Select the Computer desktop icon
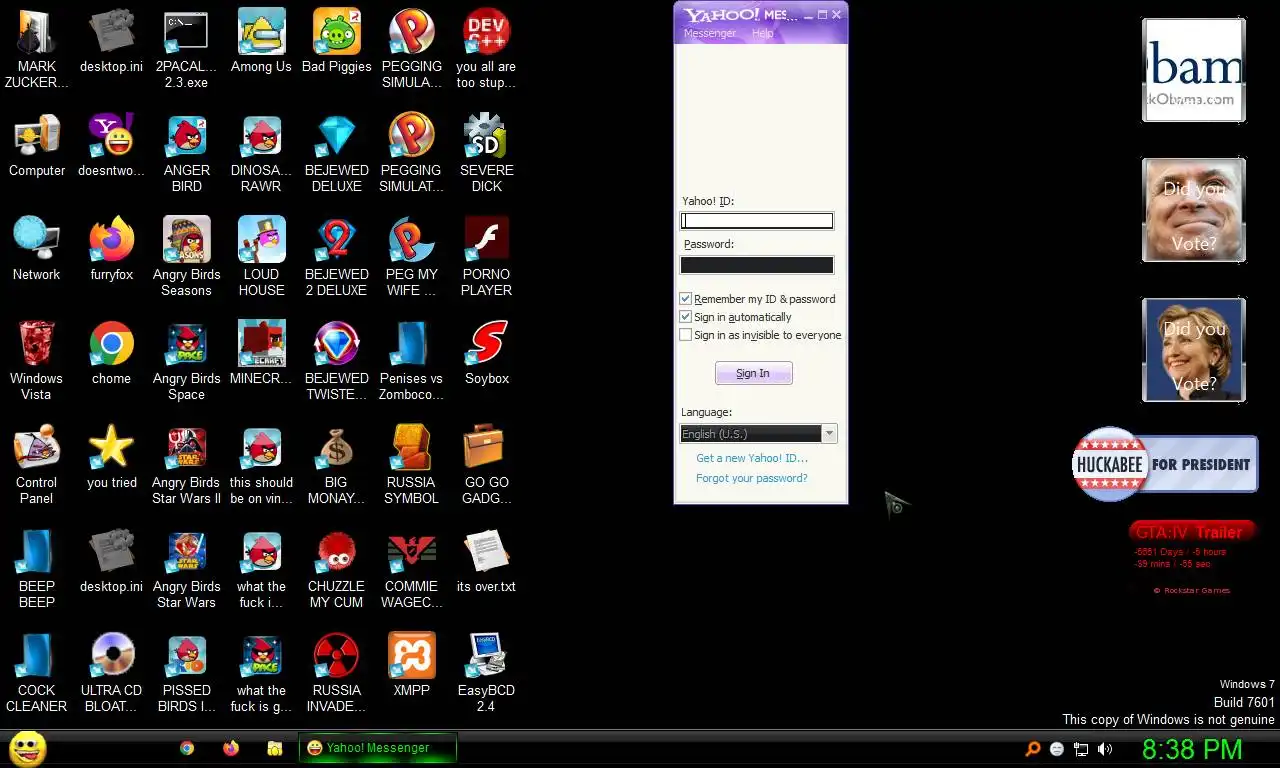The image size is (1280, 768). [x=37, y=136]
